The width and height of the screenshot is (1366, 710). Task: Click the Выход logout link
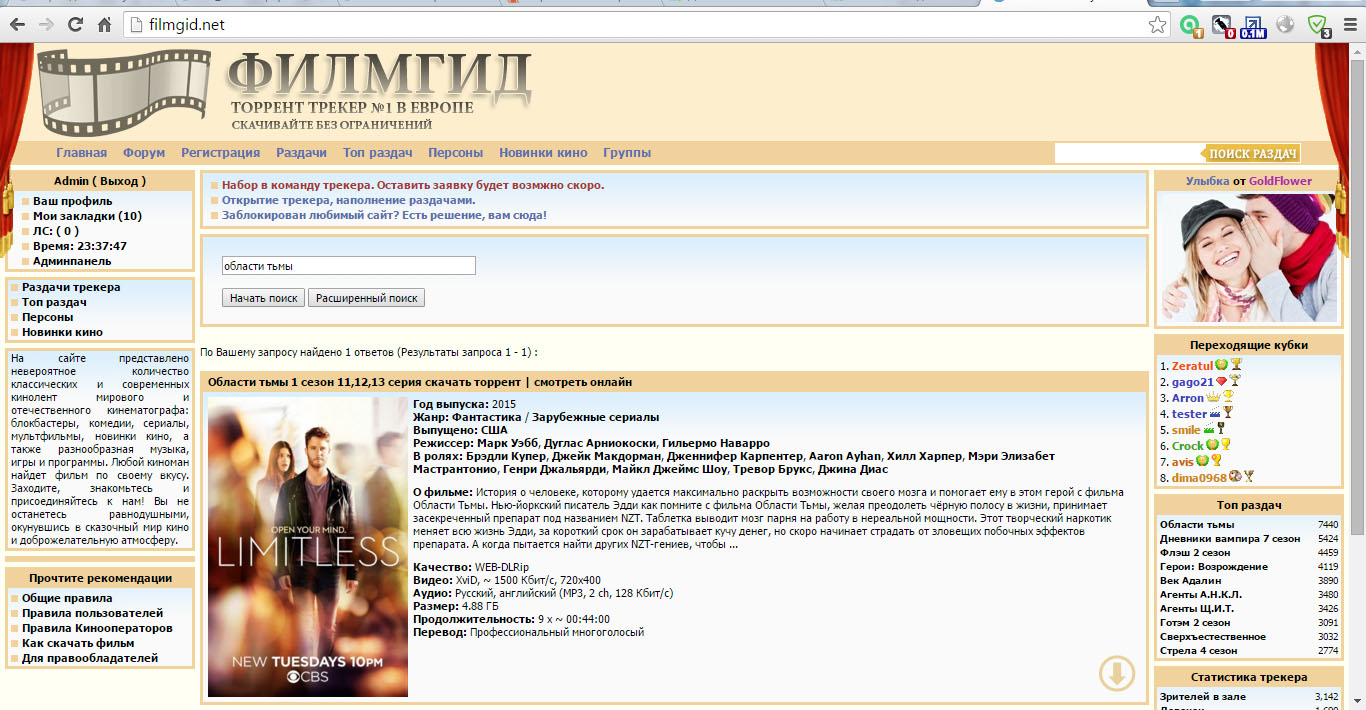(x=120, y=181)
